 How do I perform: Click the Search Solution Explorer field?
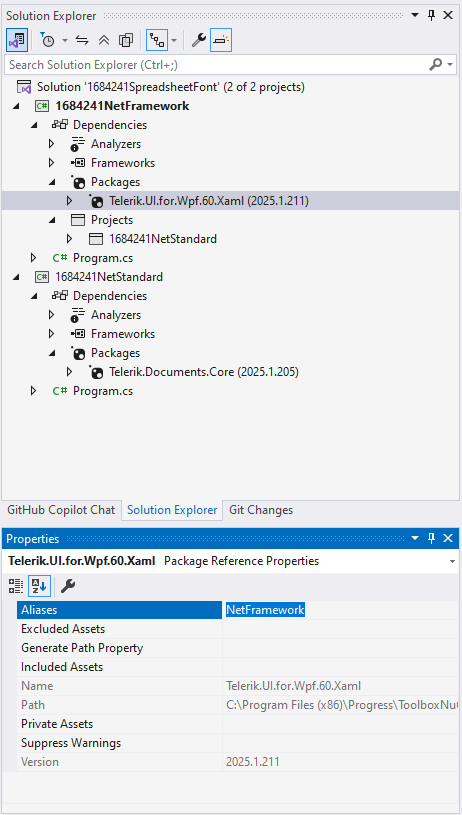[x=216, y=65]
